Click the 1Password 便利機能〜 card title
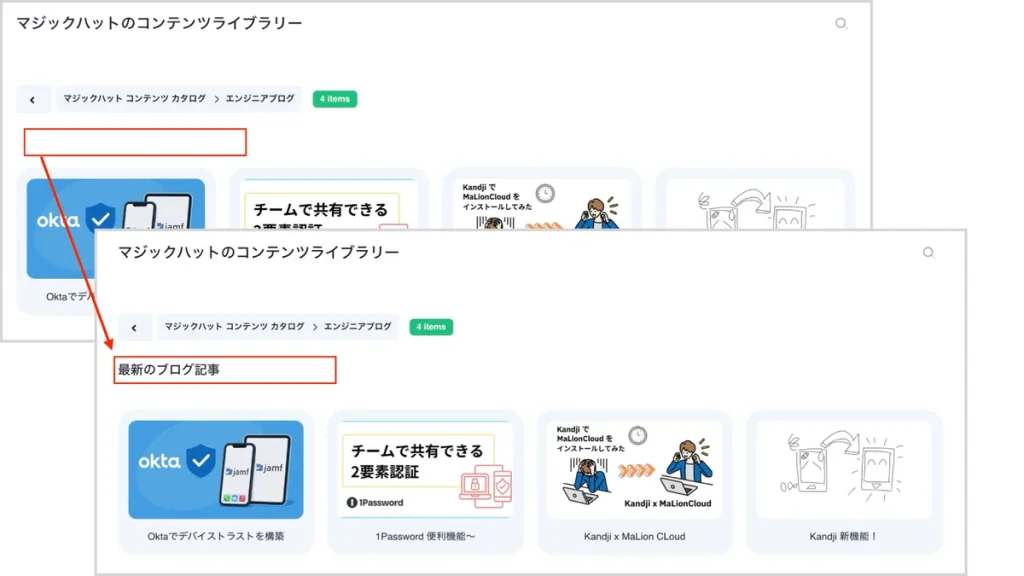 click(x=426, y=536)
